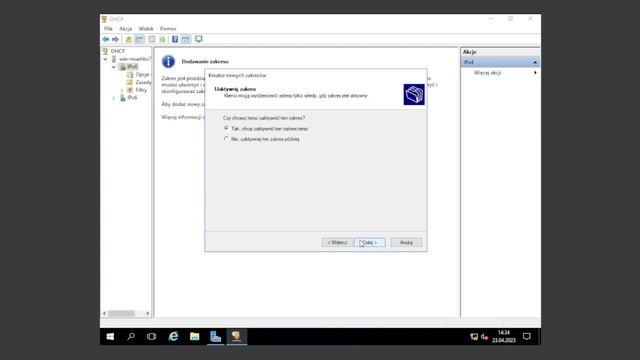This screenshot has height=360, width=640.
Task: Click the IPv4 header in Akcje pane
Action: 500,62
